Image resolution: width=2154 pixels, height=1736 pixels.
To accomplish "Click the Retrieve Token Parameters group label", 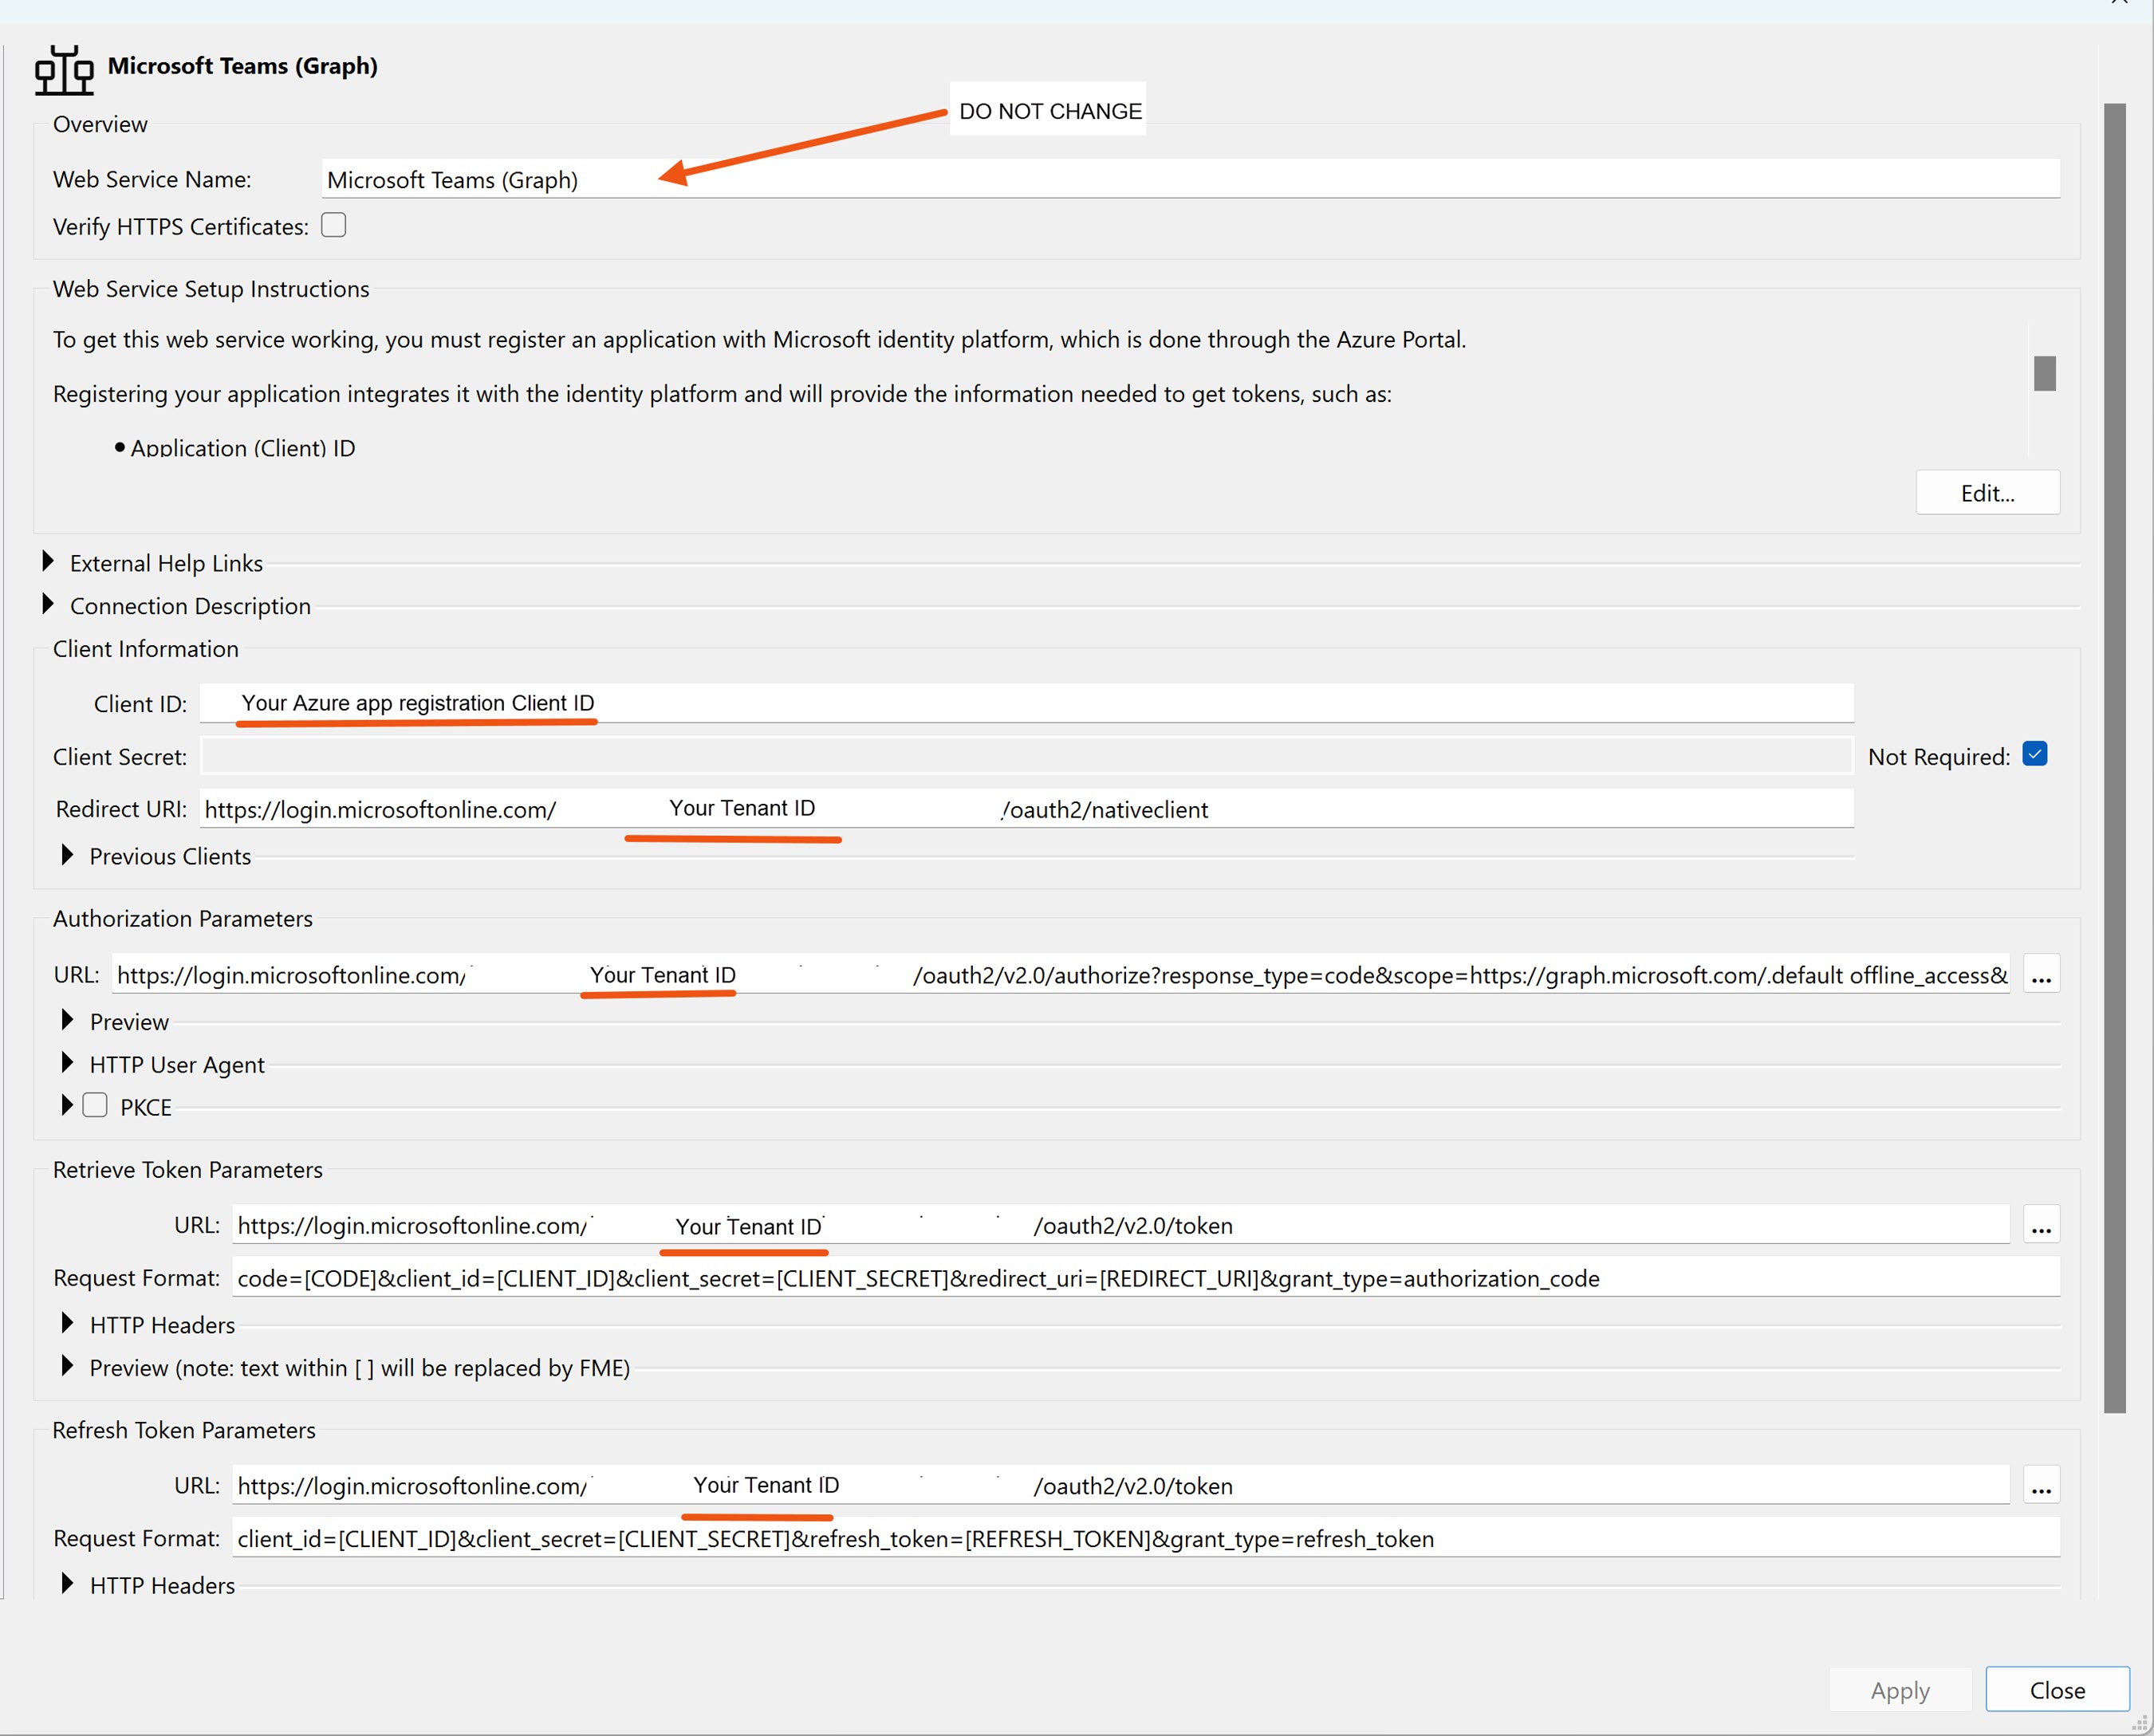I will click(188, 1169).
